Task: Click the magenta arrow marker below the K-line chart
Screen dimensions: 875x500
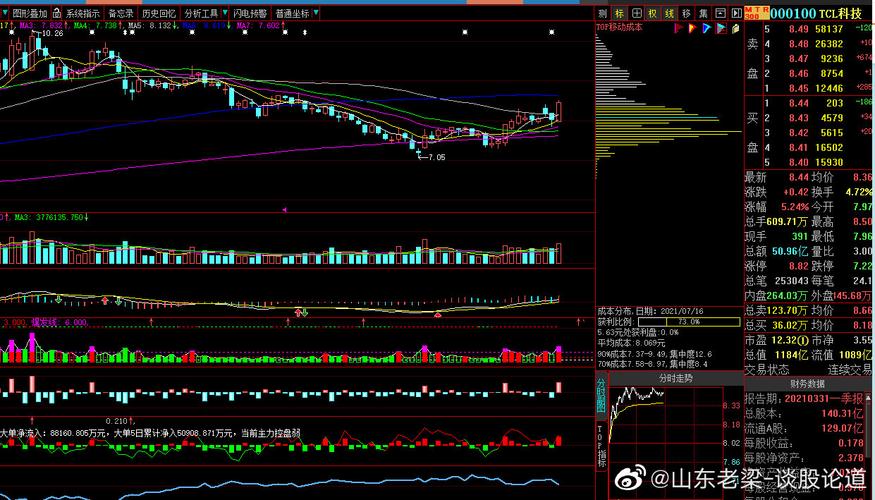Action: 284,210
